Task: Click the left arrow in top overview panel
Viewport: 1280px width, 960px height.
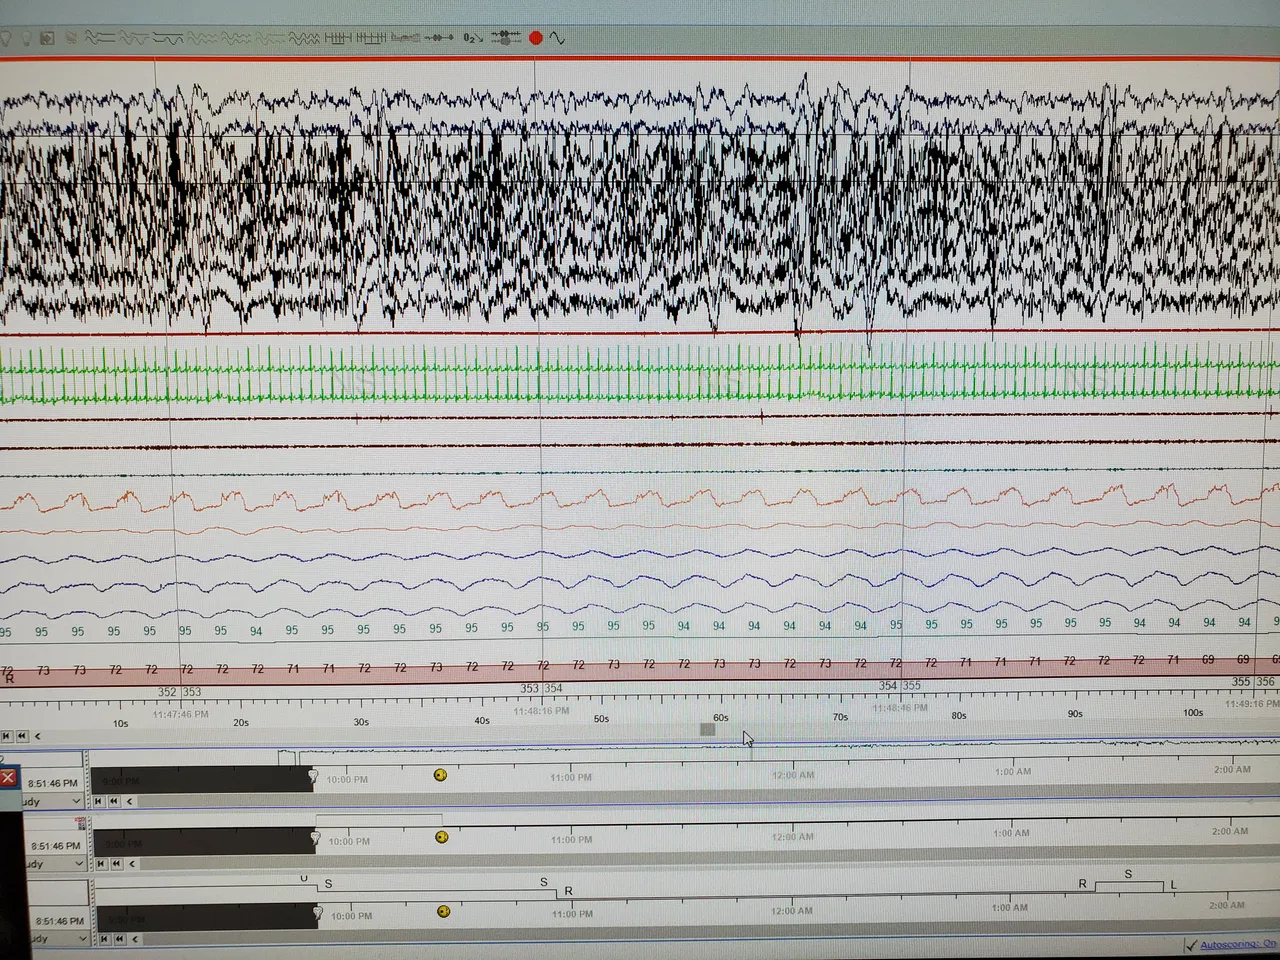Action: tap(130, 801)
